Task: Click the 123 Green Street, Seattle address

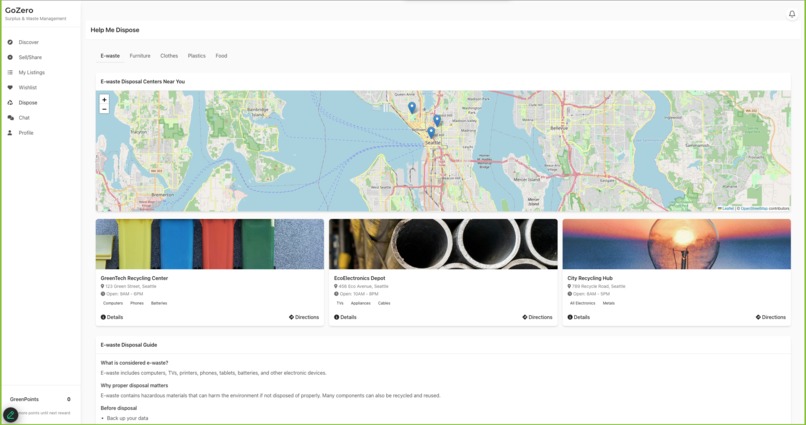Action: (131, 286)
